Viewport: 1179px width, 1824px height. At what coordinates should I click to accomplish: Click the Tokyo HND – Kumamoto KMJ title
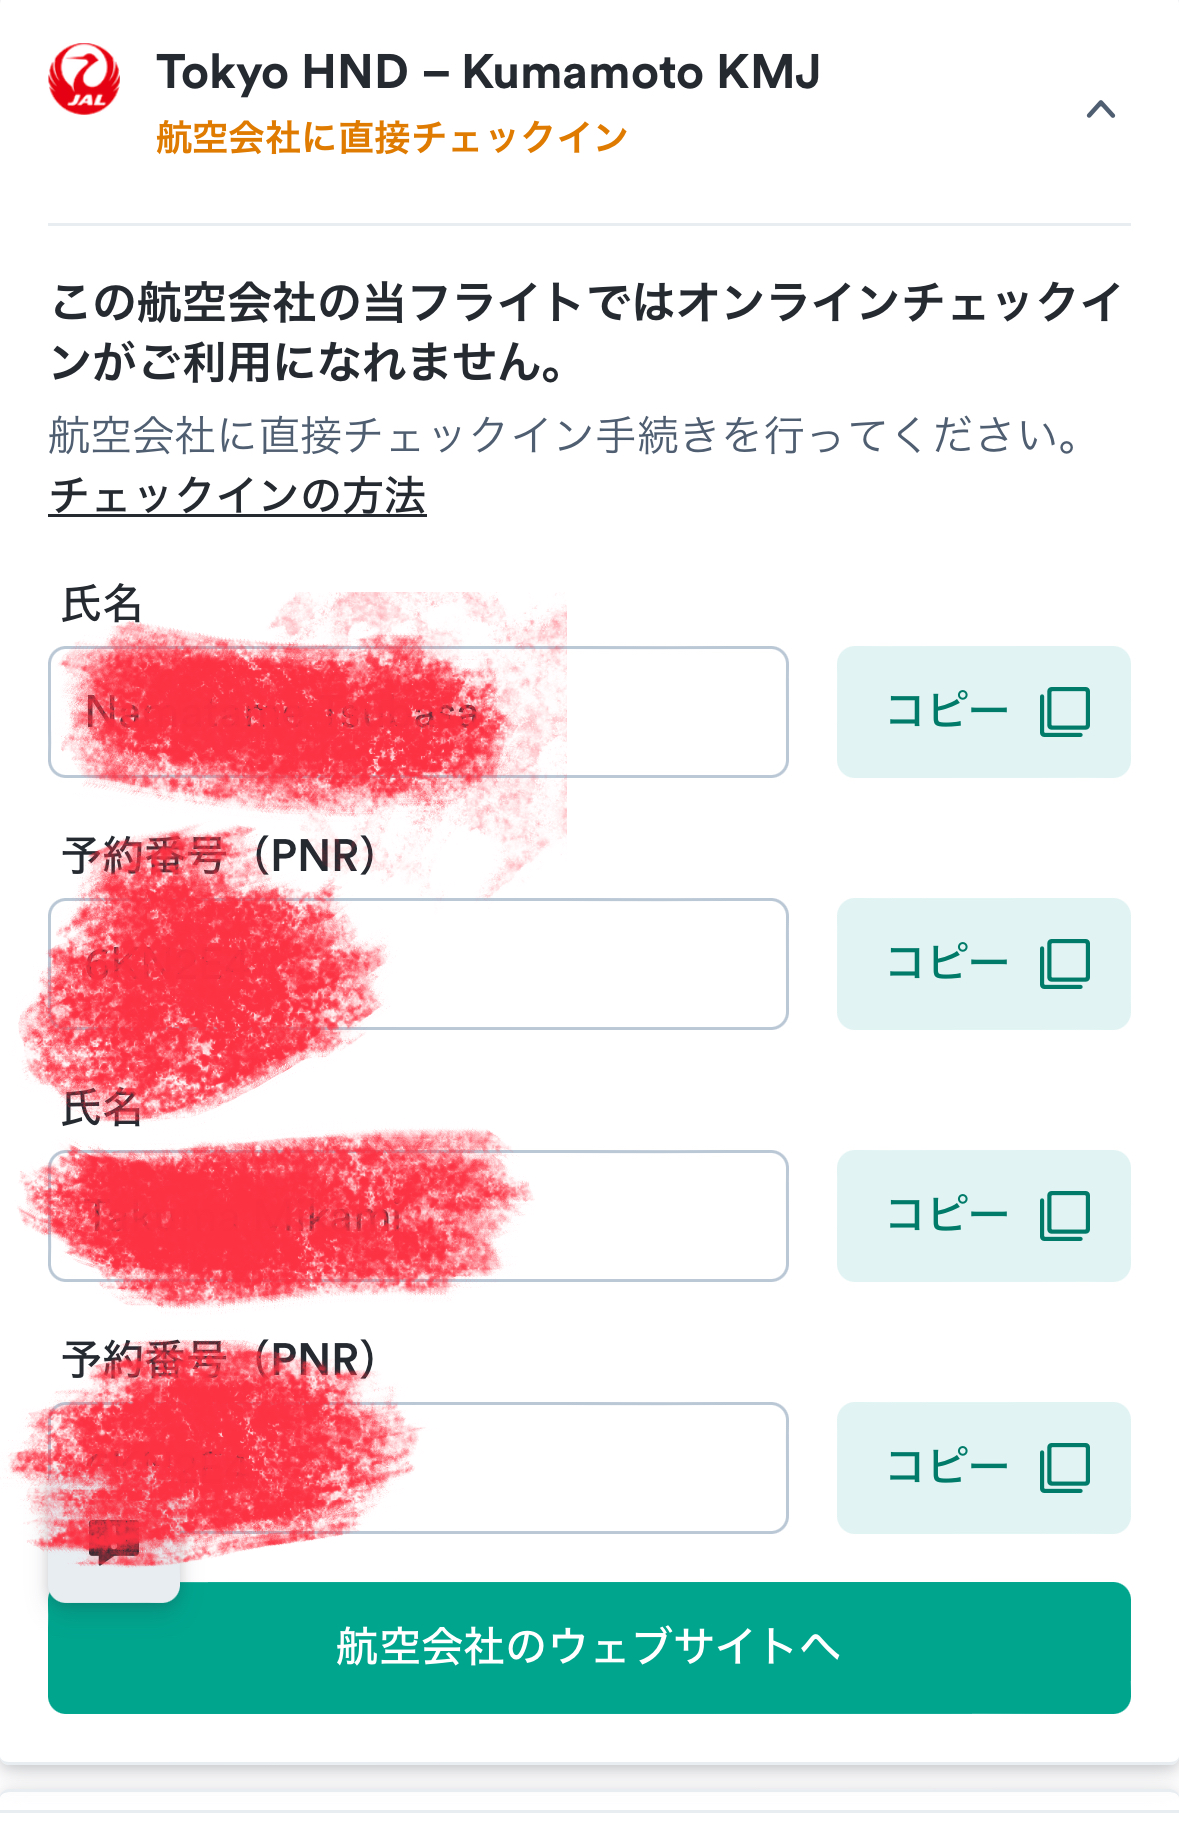(488, 72)
